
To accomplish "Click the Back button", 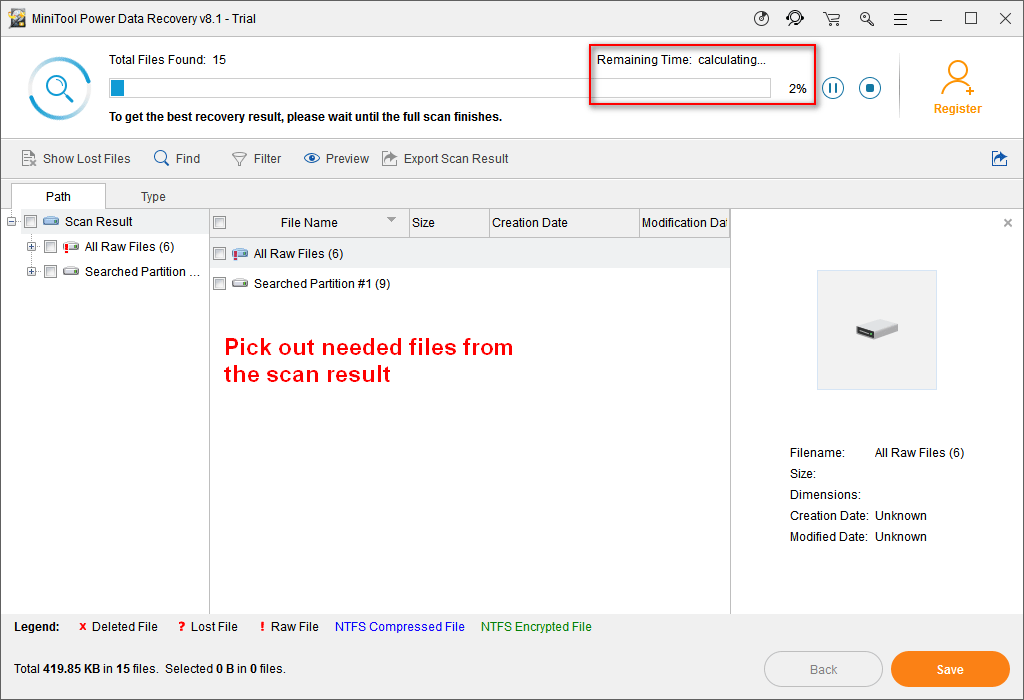I will [823, 669].
